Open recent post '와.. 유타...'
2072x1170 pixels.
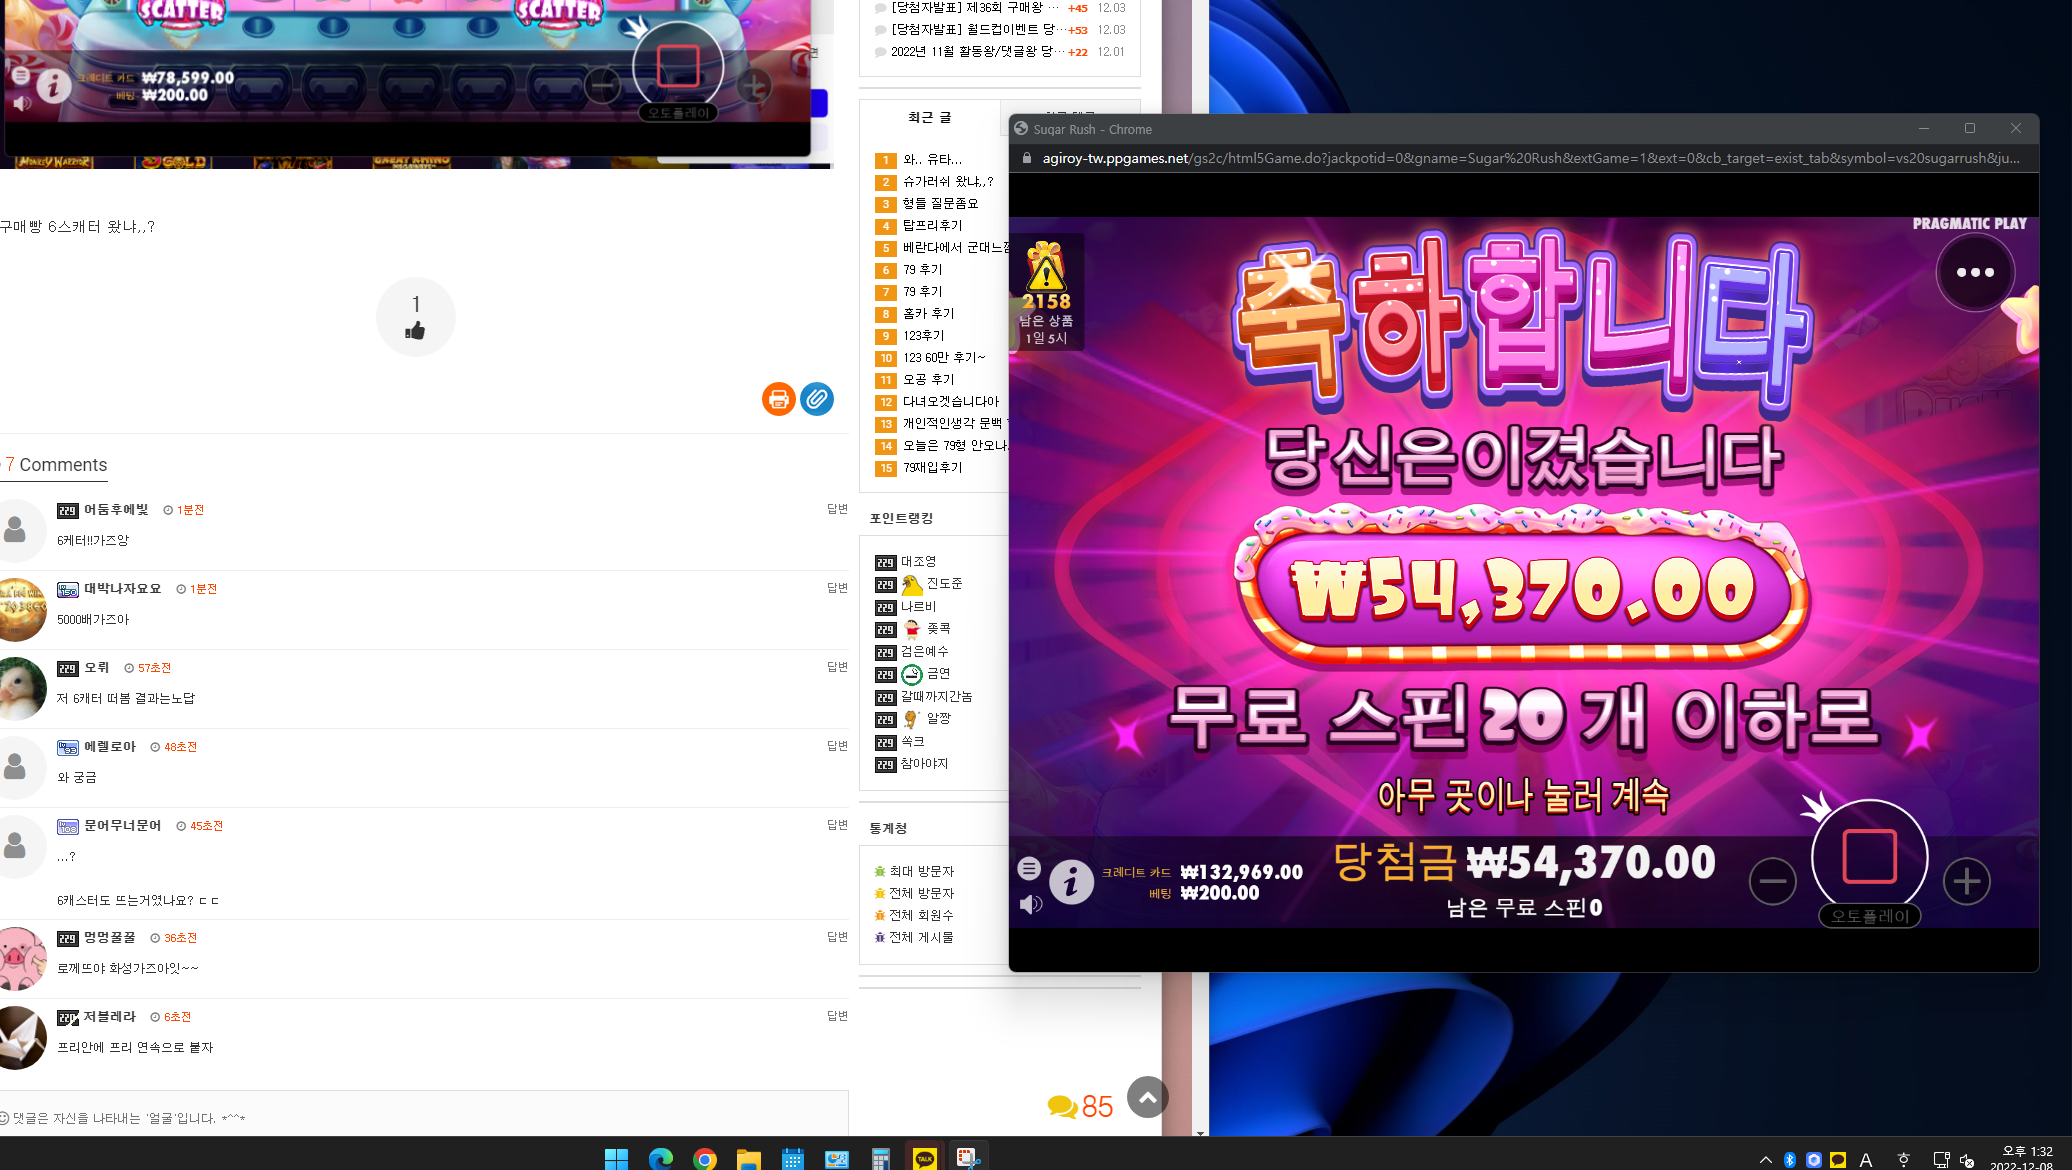click(932, 159)
